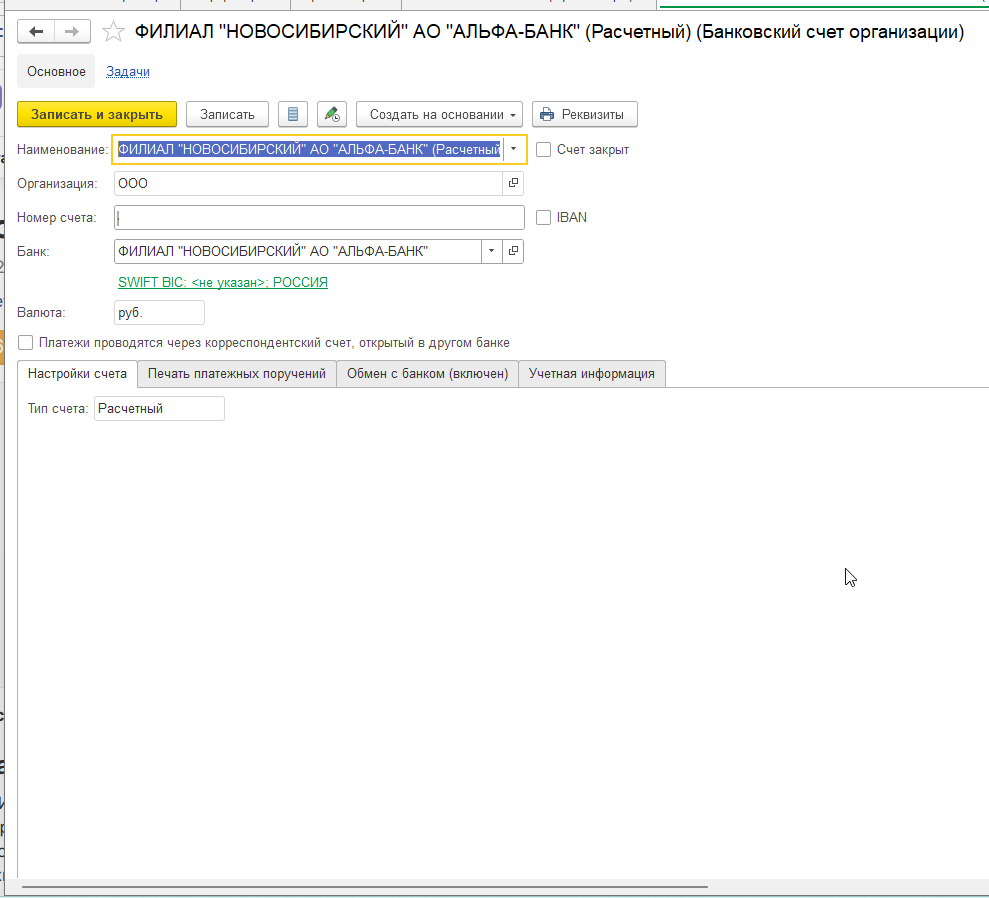Image resolution: width=989 pixels, height=898 pixels.
Task: Open the Учетная информация tab
Action: 592,373
